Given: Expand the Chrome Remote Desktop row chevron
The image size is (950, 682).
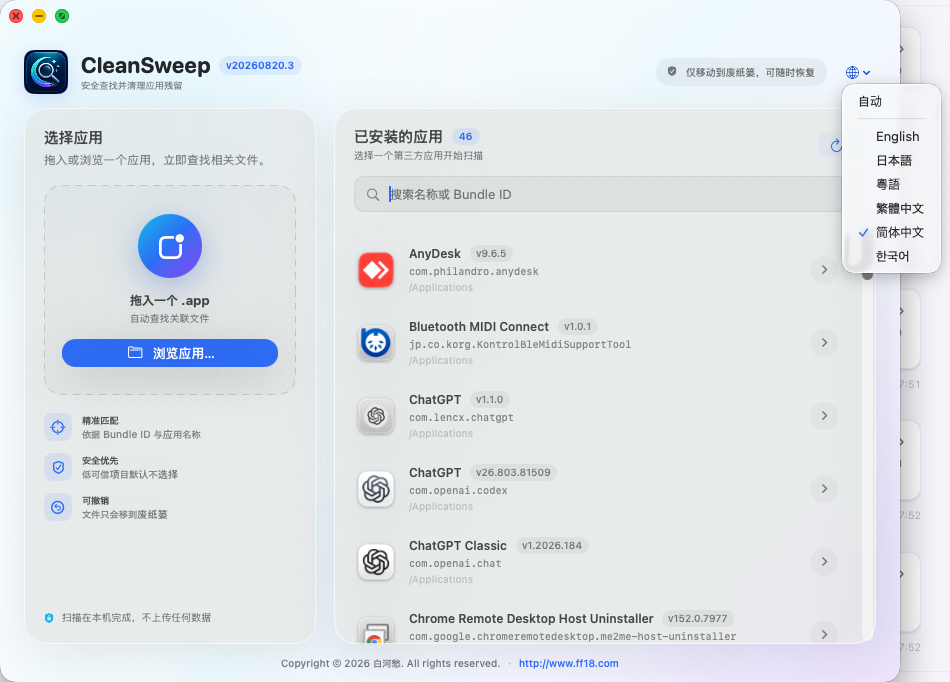Looking at the screenshot, I should [824, 634].
